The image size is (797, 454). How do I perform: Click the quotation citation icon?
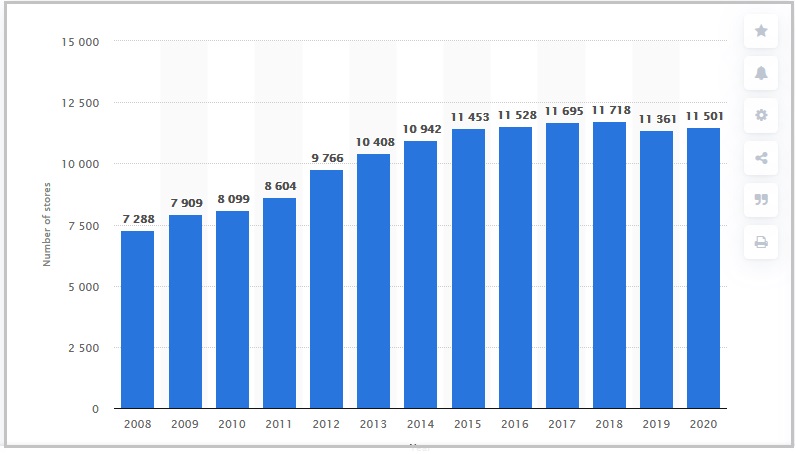760,200
